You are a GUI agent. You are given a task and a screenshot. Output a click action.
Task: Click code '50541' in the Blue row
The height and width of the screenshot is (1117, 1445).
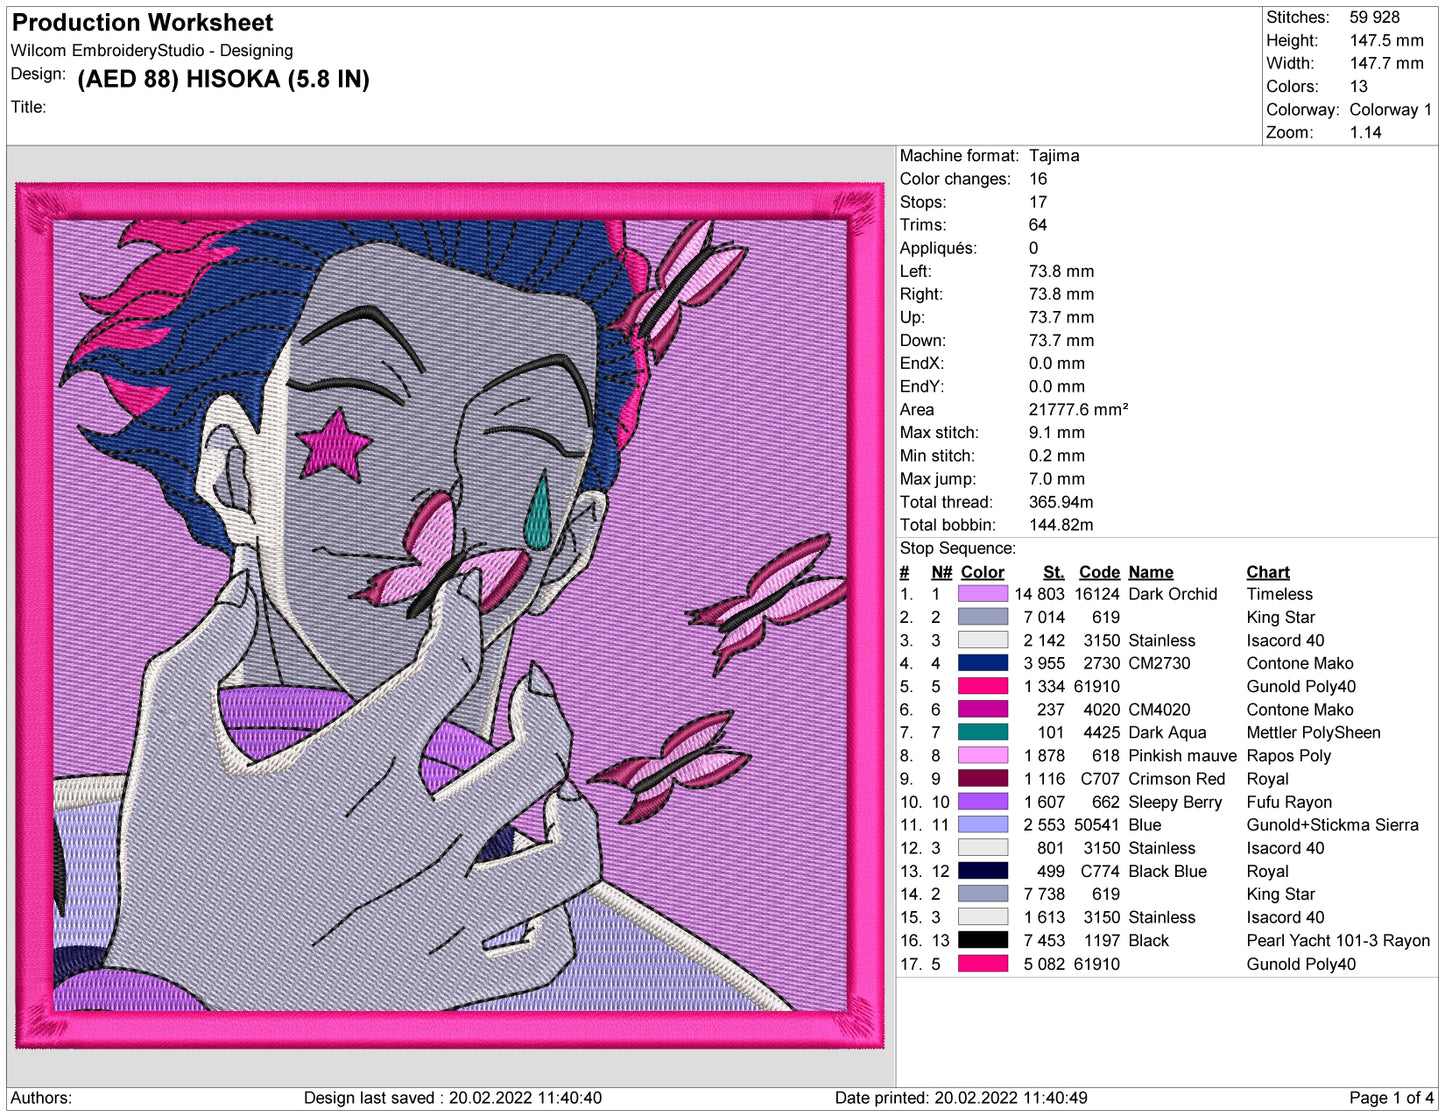click(x=1097, y=825)
